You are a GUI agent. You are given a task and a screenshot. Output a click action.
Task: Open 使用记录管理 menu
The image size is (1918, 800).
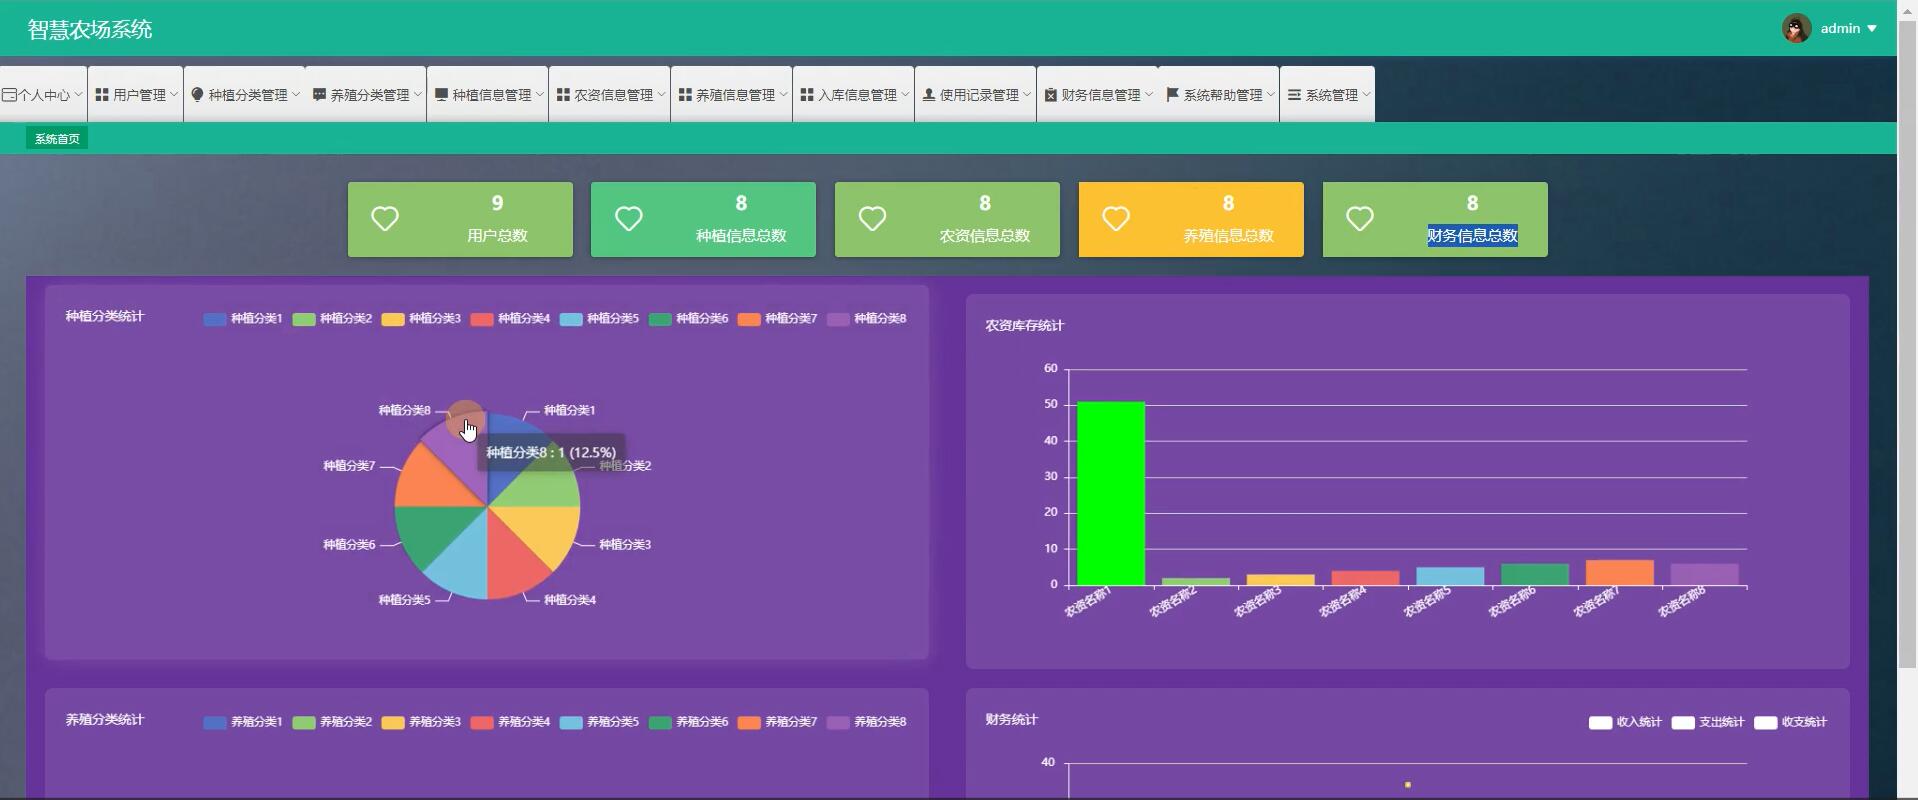(x=976, y=94)
